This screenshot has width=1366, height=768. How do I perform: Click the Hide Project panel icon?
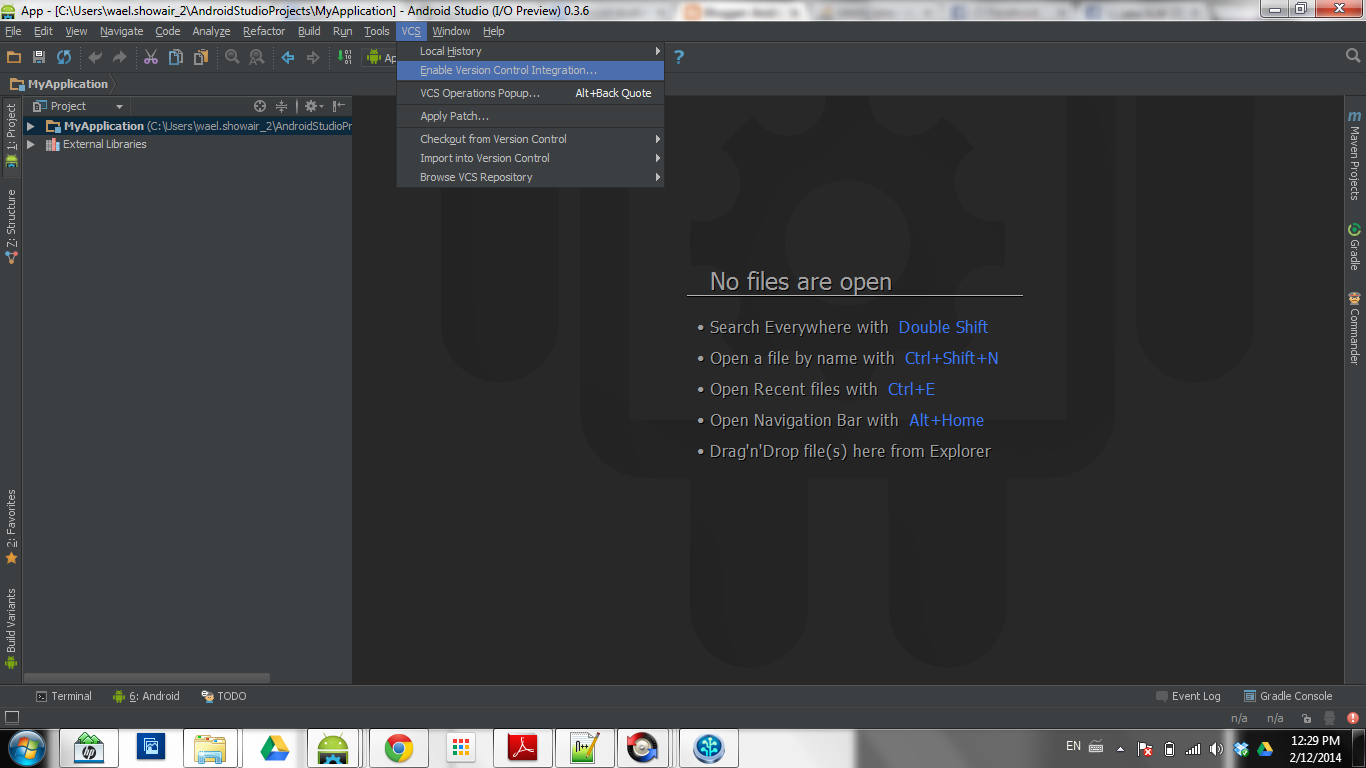(x=339, y=106)
